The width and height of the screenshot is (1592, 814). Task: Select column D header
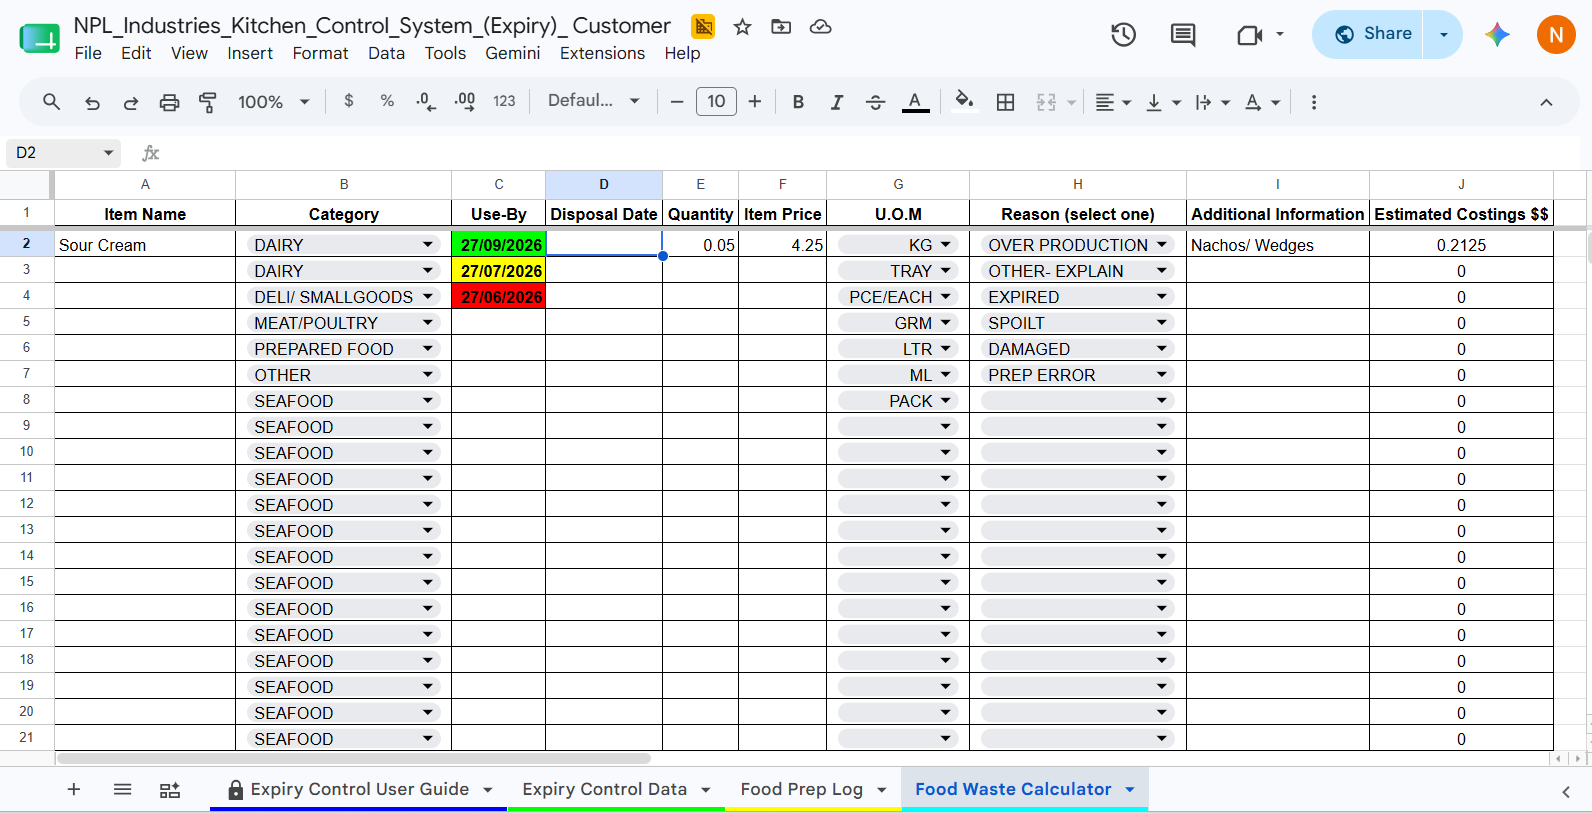(x=604, y=184)
